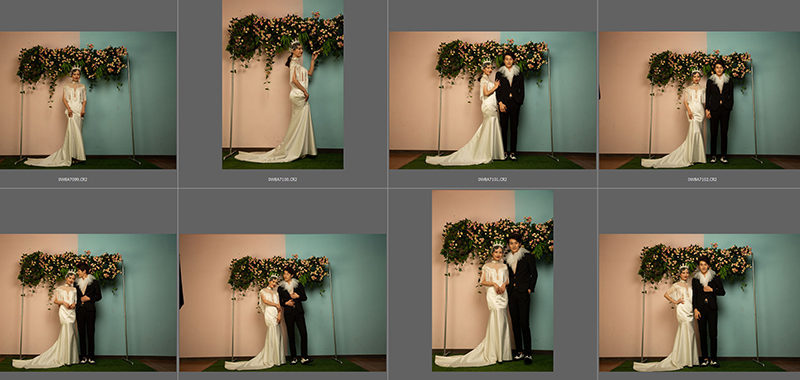Select the thumbnail directly below 0W8A7099.CR2

point(88,302)
